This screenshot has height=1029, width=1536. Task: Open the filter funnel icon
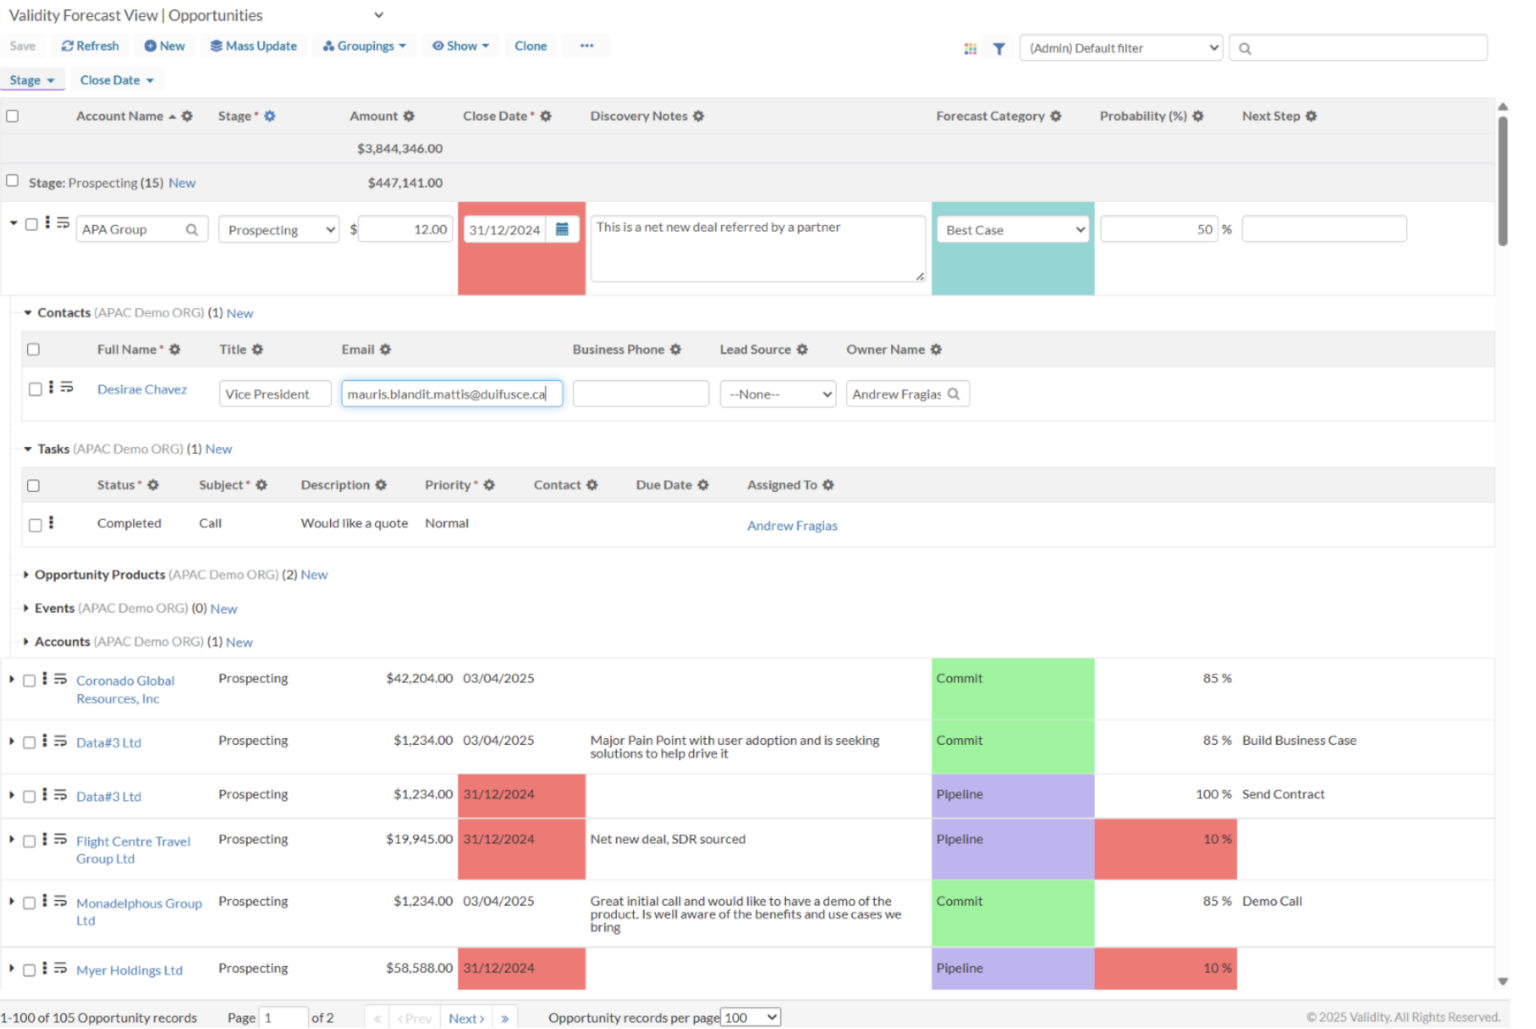tap(999, 47)
